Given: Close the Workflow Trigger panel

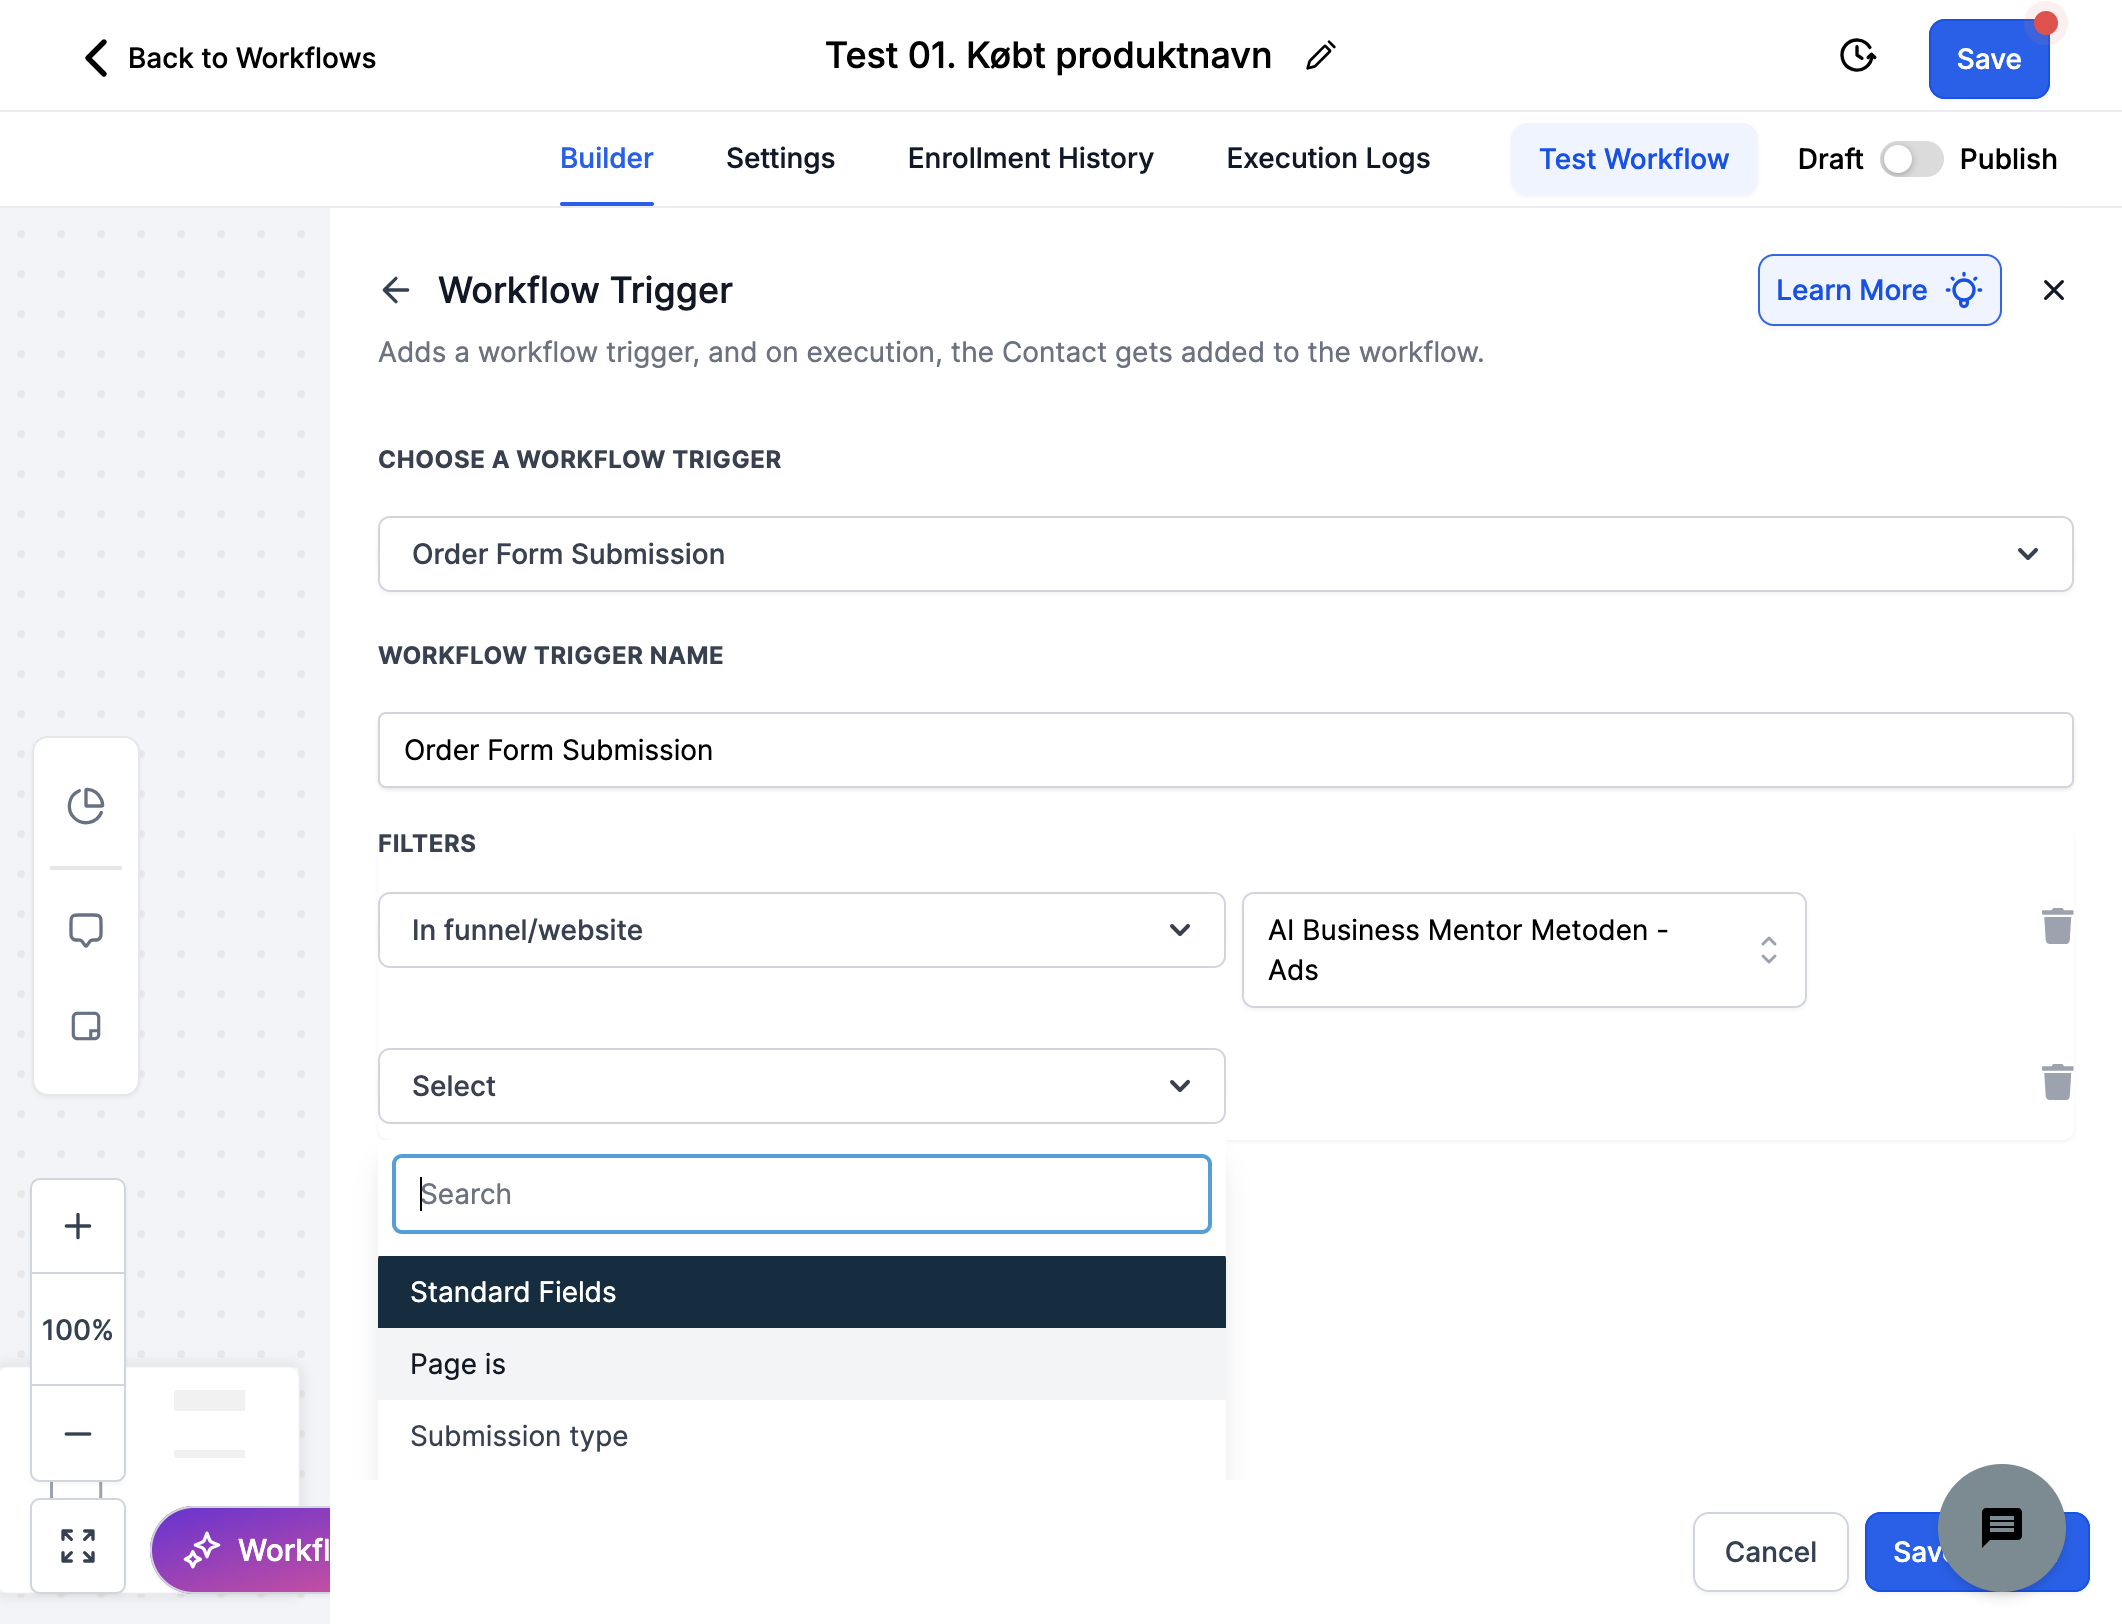Looking at the screenshot, I should click(2053, 290).
